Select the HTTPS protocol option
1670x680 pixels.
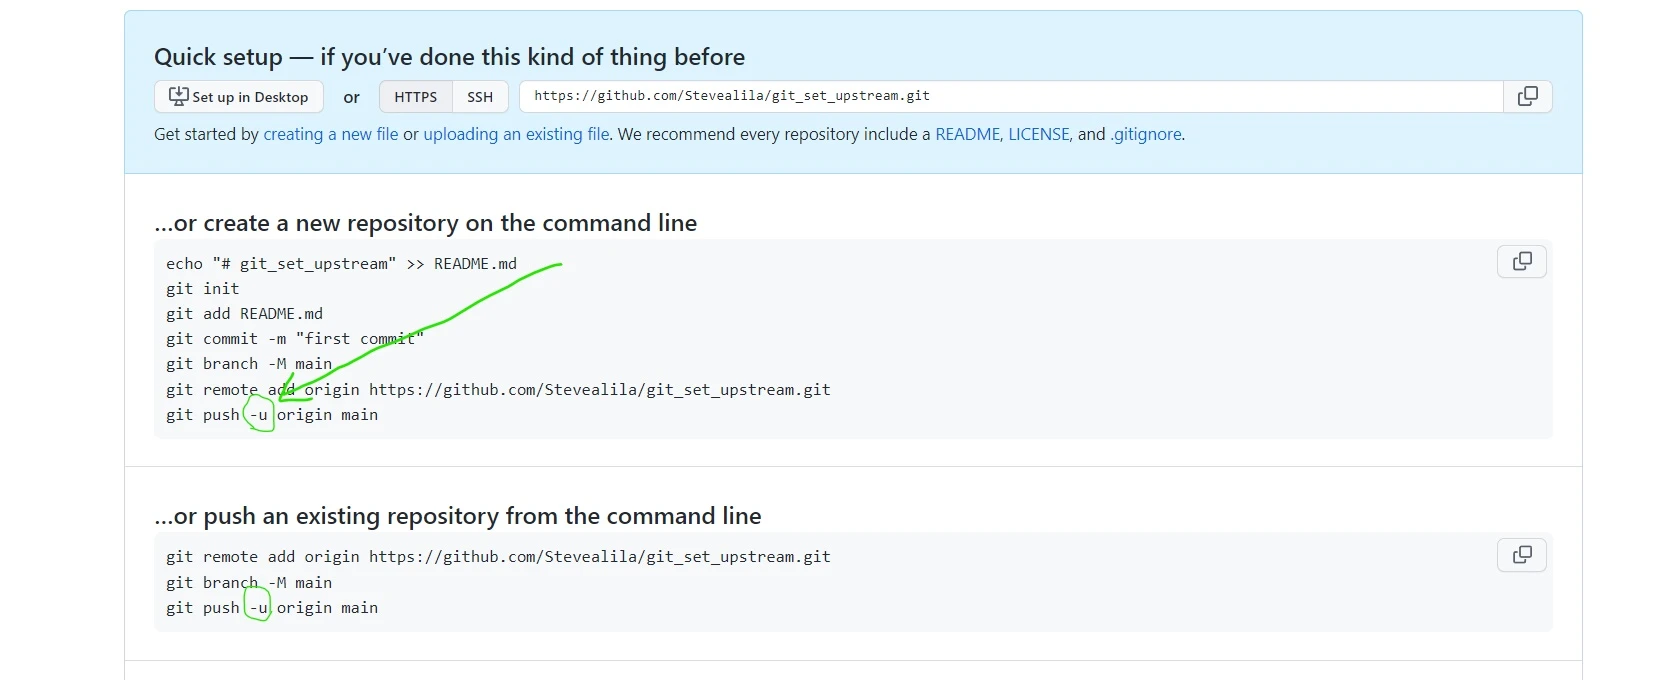[x=414, y=96]
